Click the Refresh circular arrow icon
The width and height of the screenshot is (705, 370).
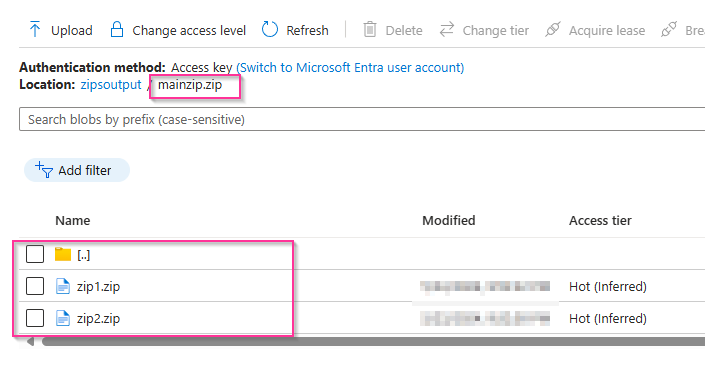(x=270, y=30)
